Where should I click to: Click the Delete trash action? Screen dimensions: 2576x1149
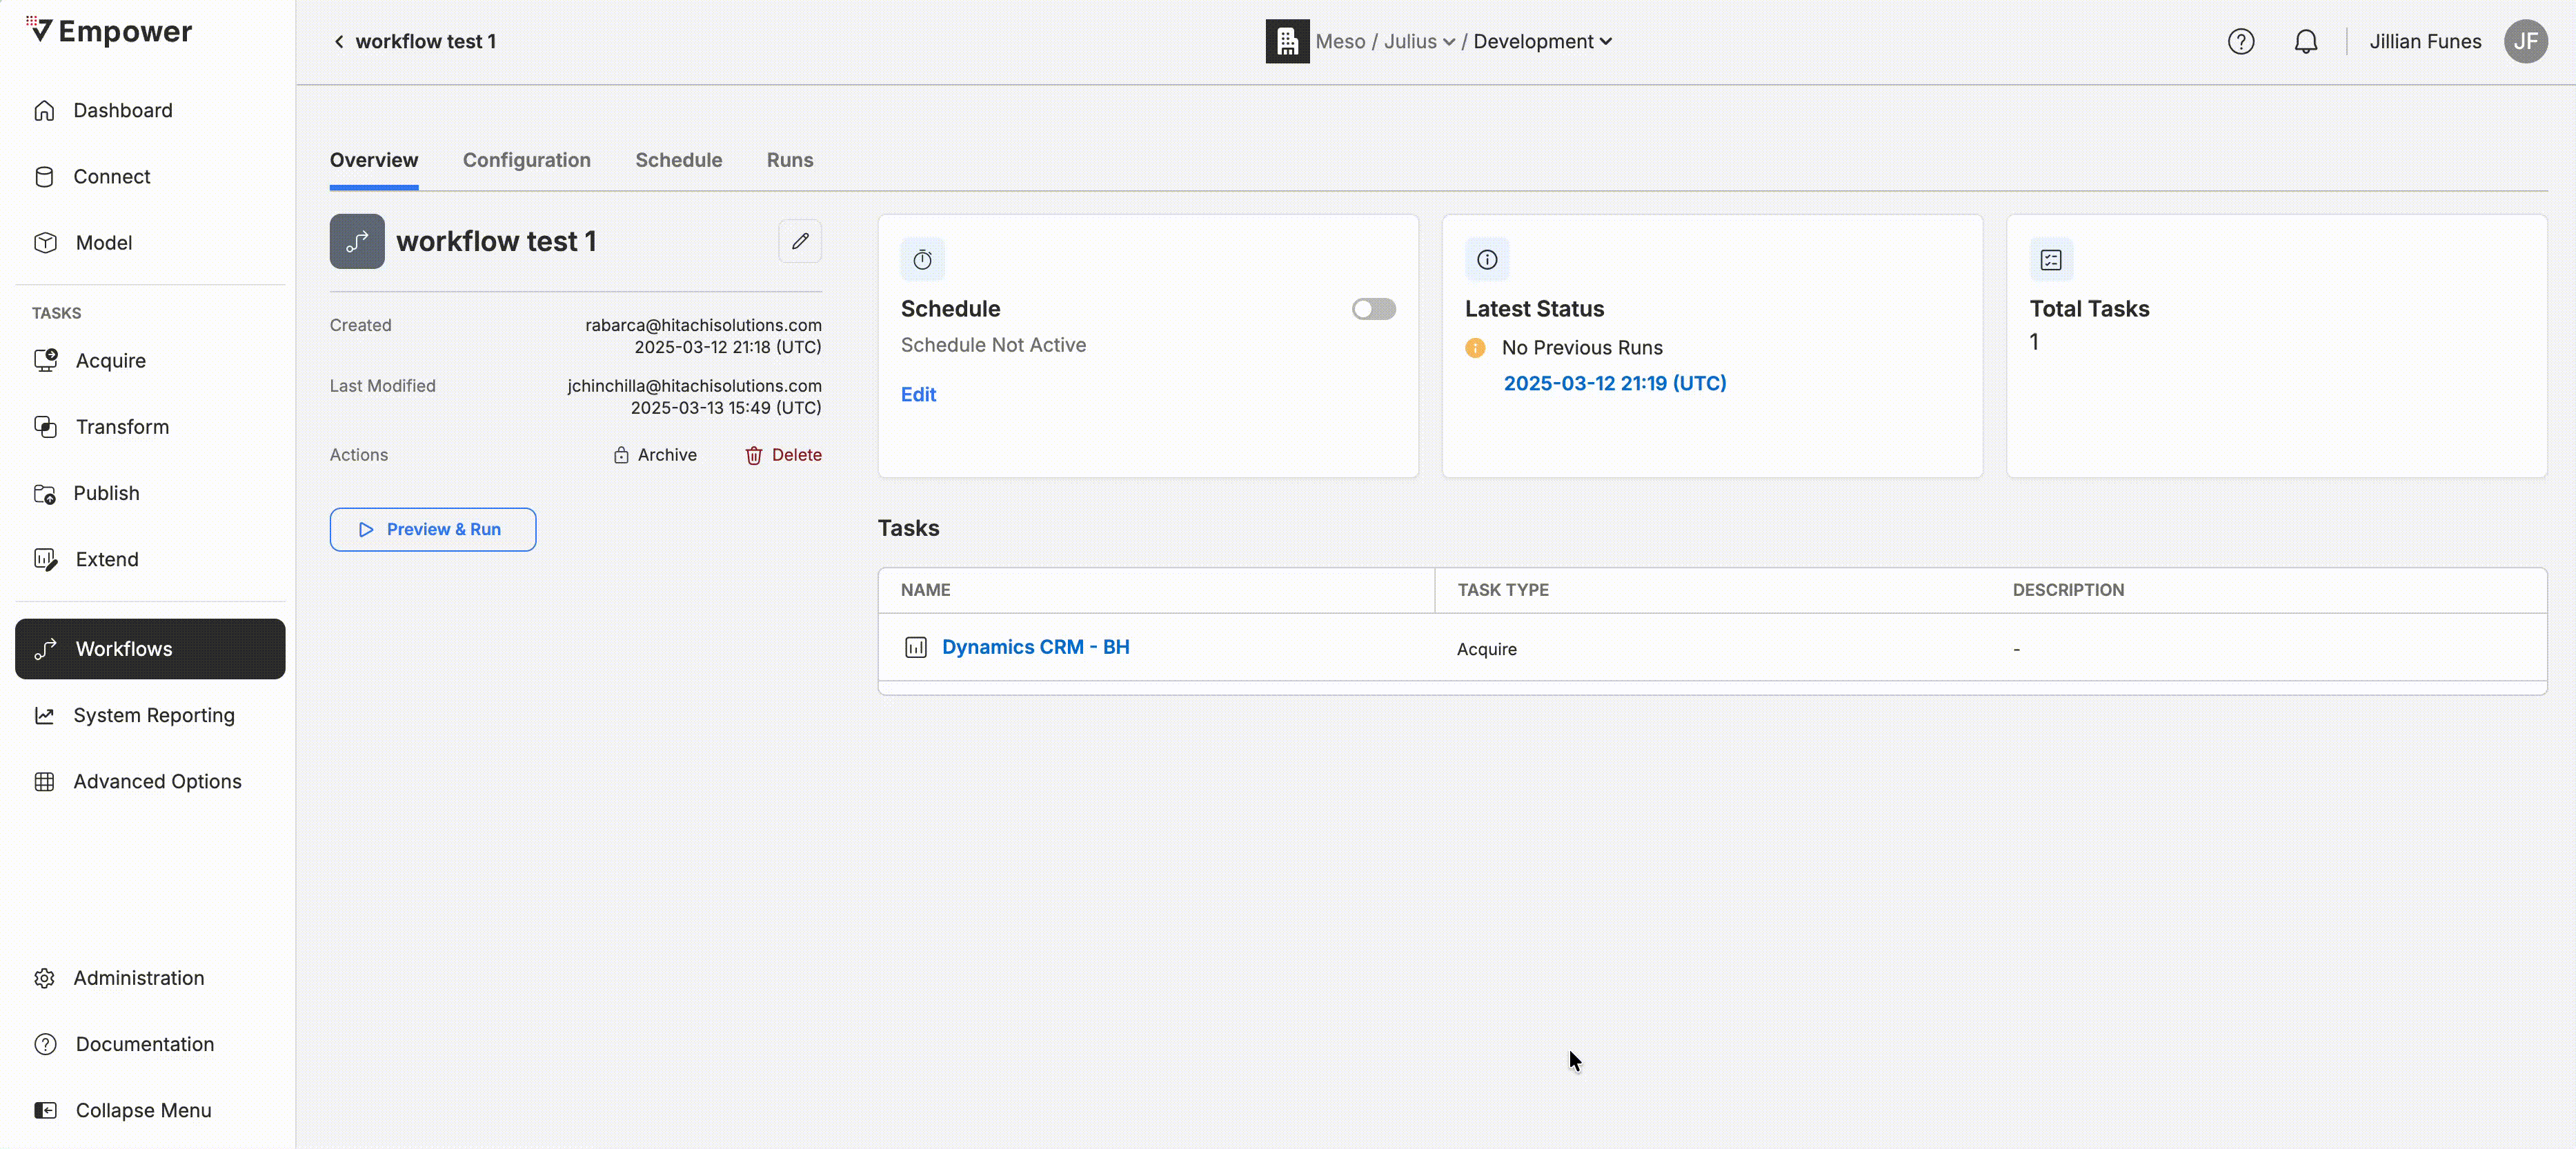tap(783, 455)
